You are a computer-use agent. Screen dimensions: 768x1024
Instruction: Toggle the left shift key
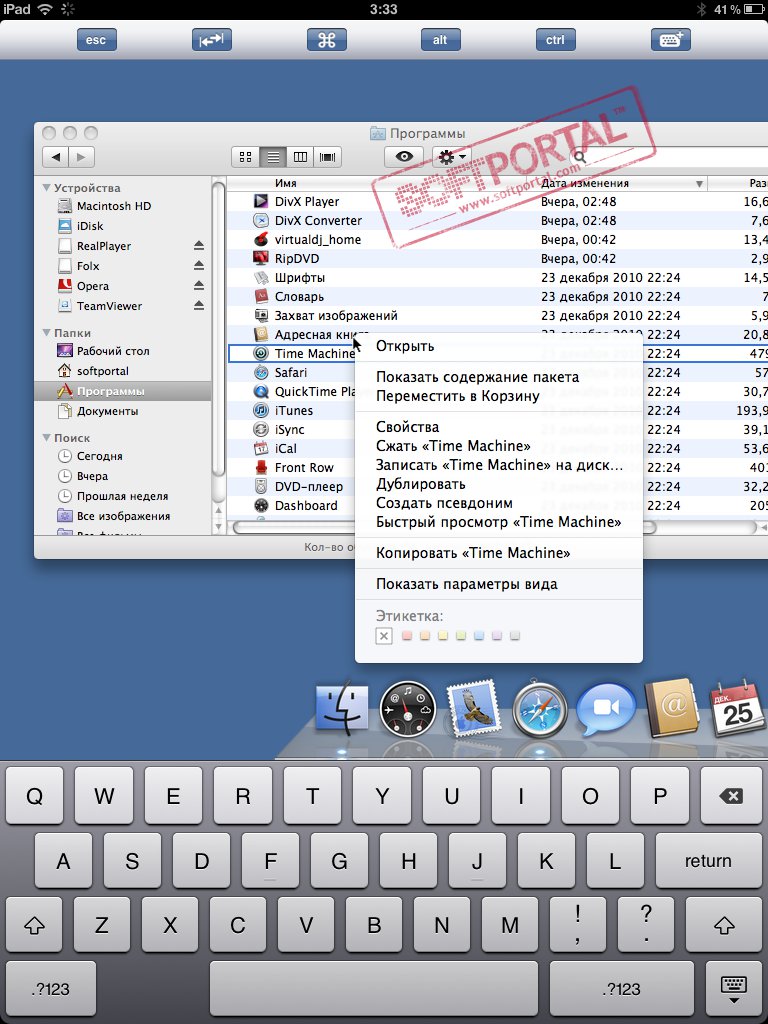coord(34,925)
